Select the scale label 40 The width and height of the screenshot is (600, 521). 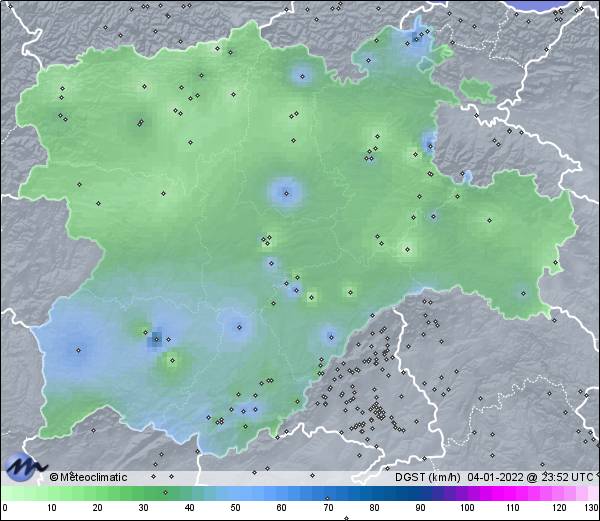189,508
